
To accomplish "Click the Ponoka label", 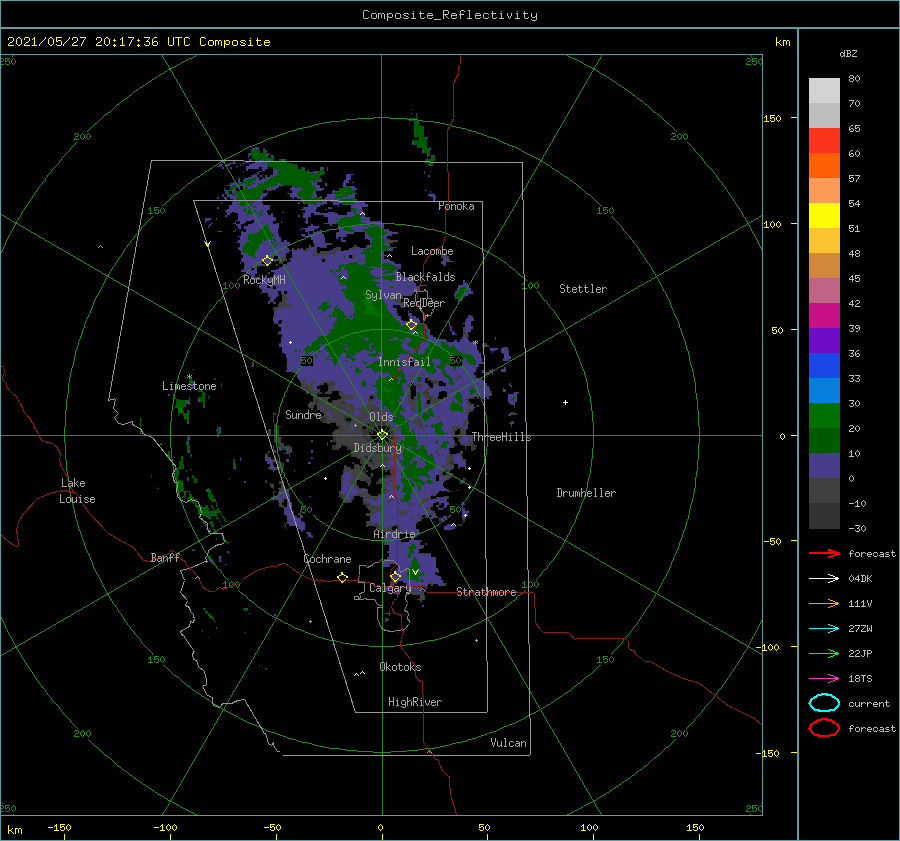I will 456,206.
